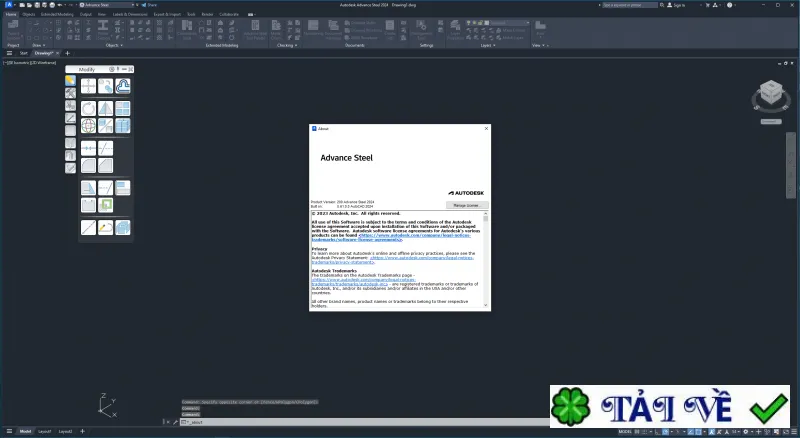Click the search keyword input field
Viewport: 800px width, 438px height.
point(630,5)
